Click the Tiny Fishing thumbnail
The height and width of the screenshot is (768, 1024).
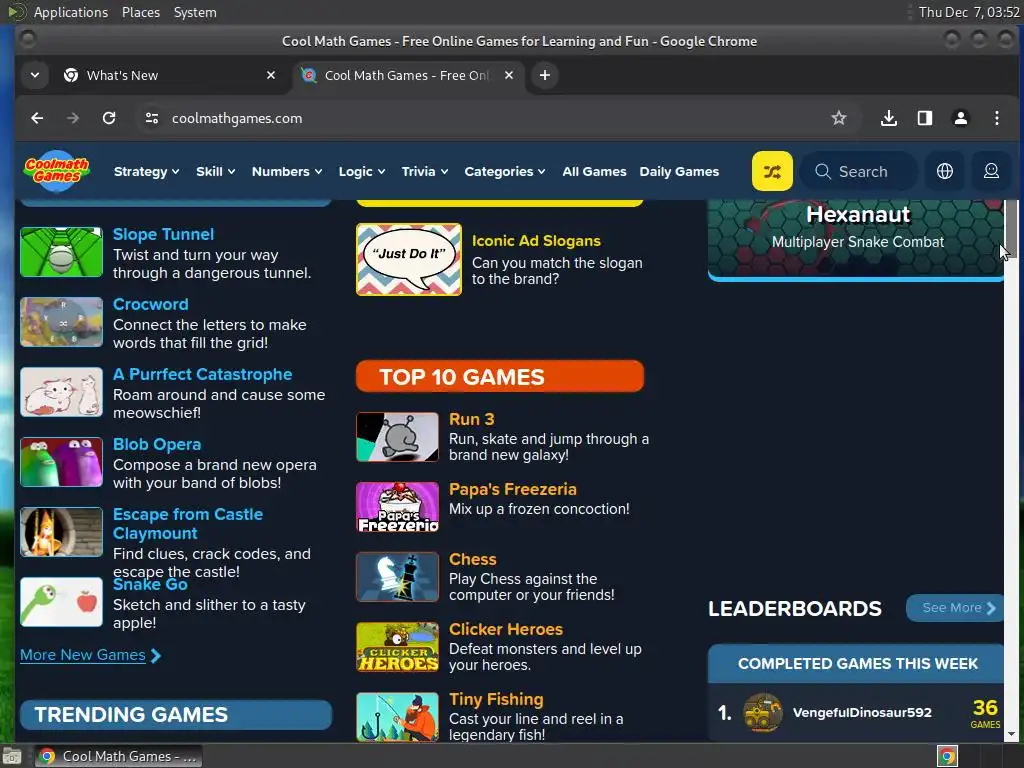click(397, 716)
